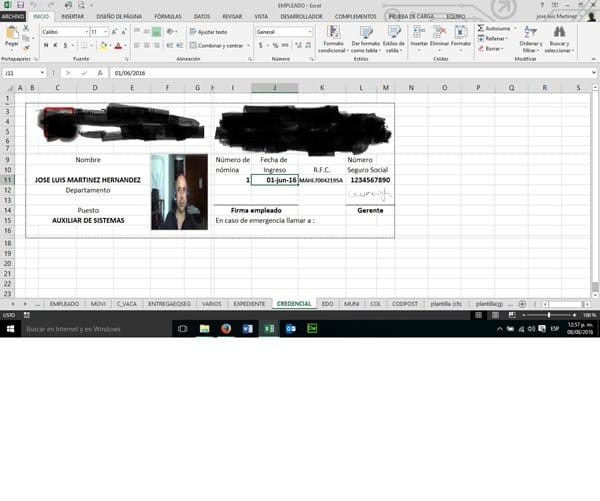Open the font size 11 dropdown
The width and height of the screenshot is (600, 501).
105,32
